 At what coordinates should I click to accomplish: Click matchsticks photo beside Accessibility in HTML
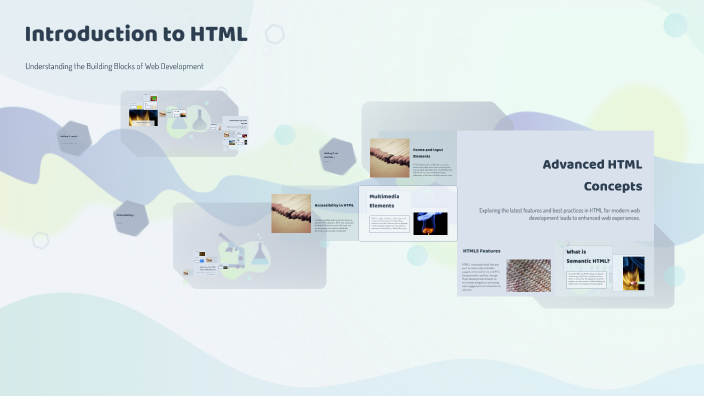(x=291, y=213)
